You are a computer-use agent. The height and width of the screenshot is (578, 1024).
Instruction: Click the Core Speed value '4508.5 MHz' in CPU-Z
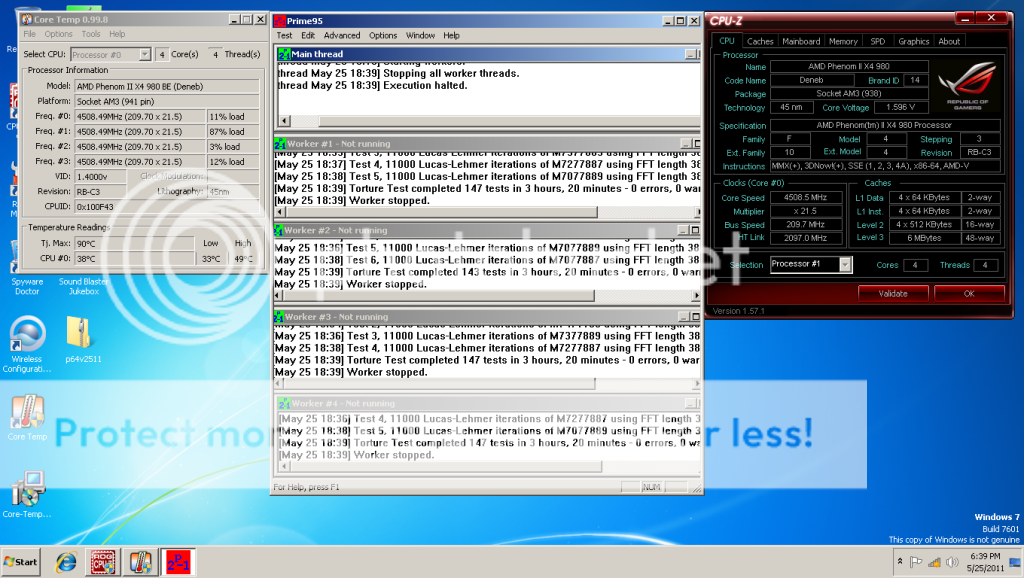[806, 197]
